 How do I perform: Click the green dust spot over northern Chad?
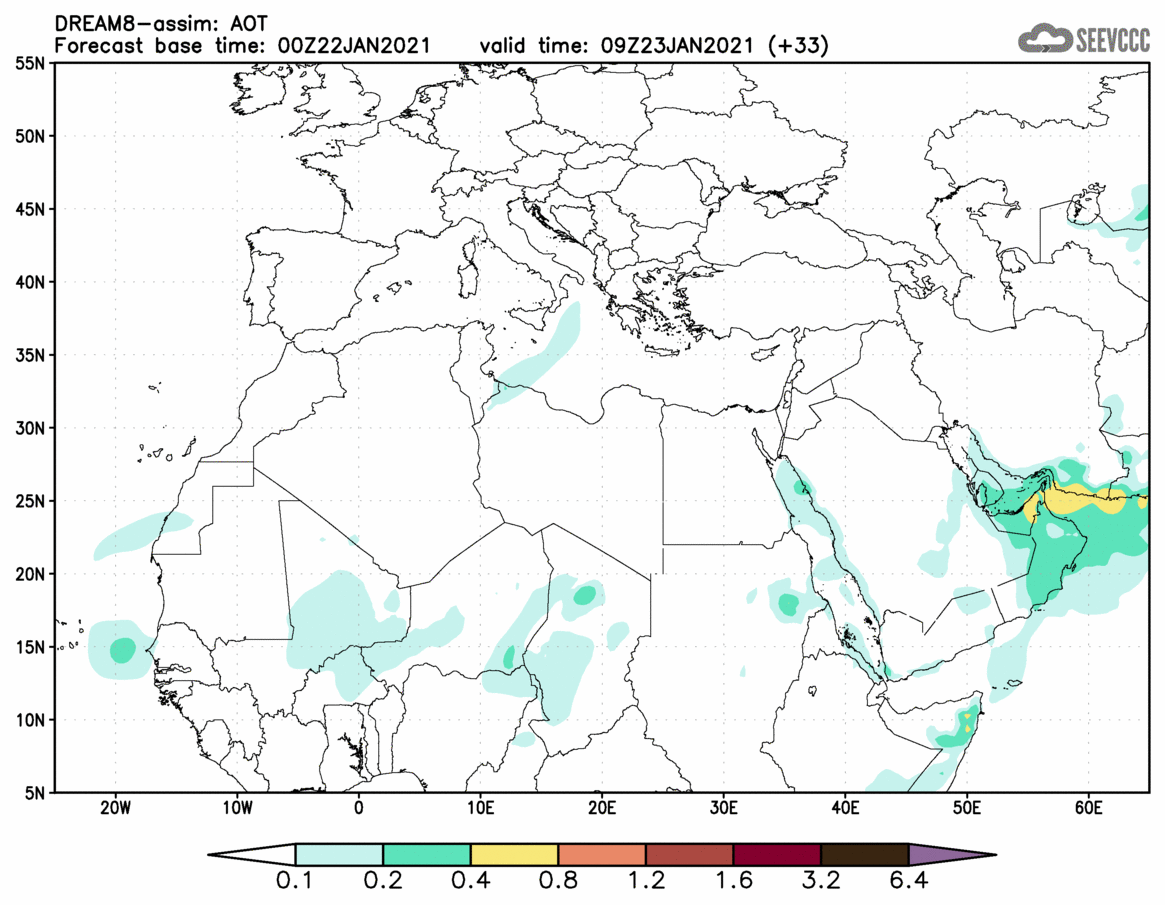[x=585, y=594]
